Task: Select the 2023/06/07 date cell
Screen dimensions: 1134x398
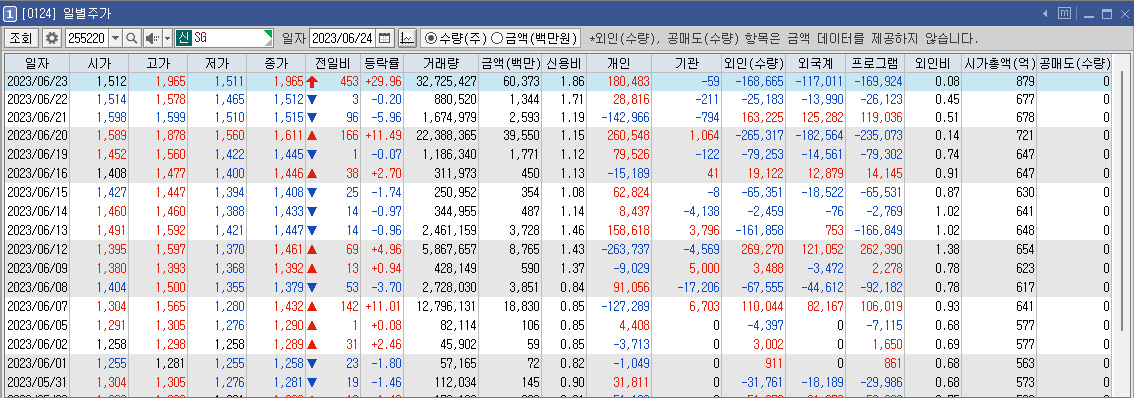Action: pyautogui.click(x=37, y=305)
